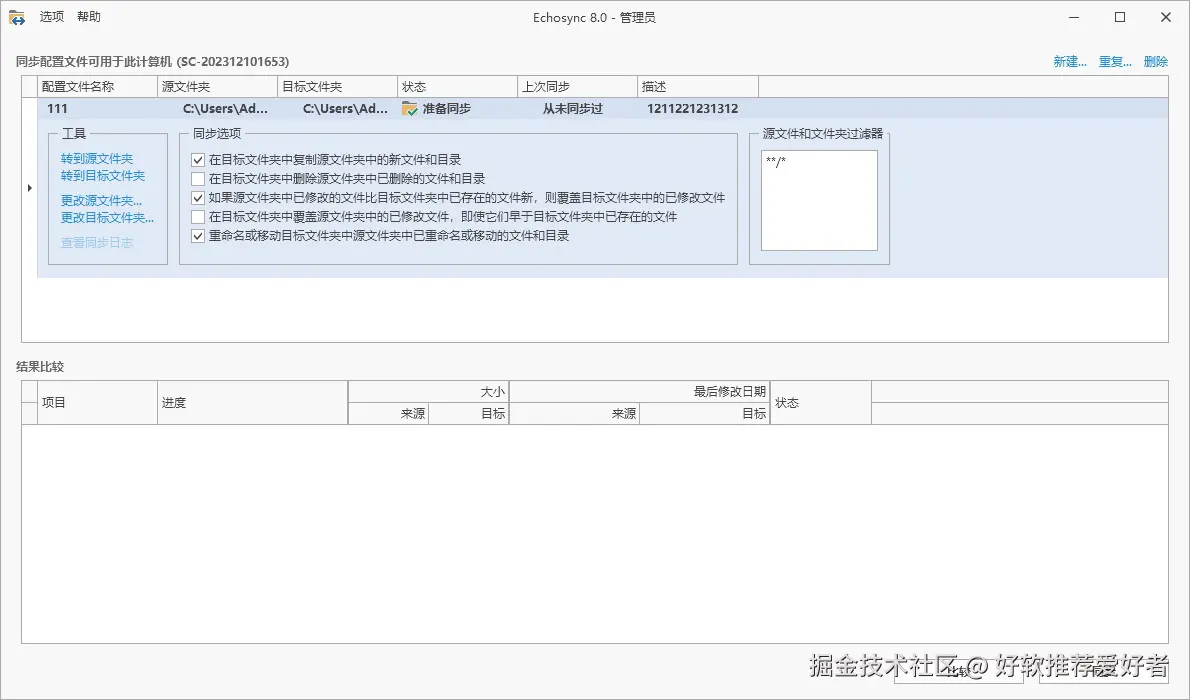The width and height of the screenshot is (1190, 700).
Task: Click 准备同步 status text
Action: [x=447, y=109]
